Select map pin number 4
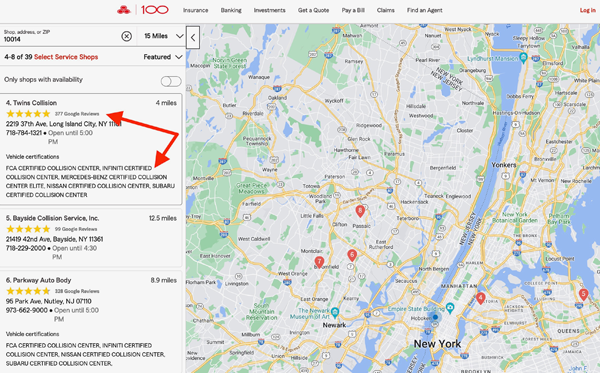 pyautogui.click(x=481, y=298)
